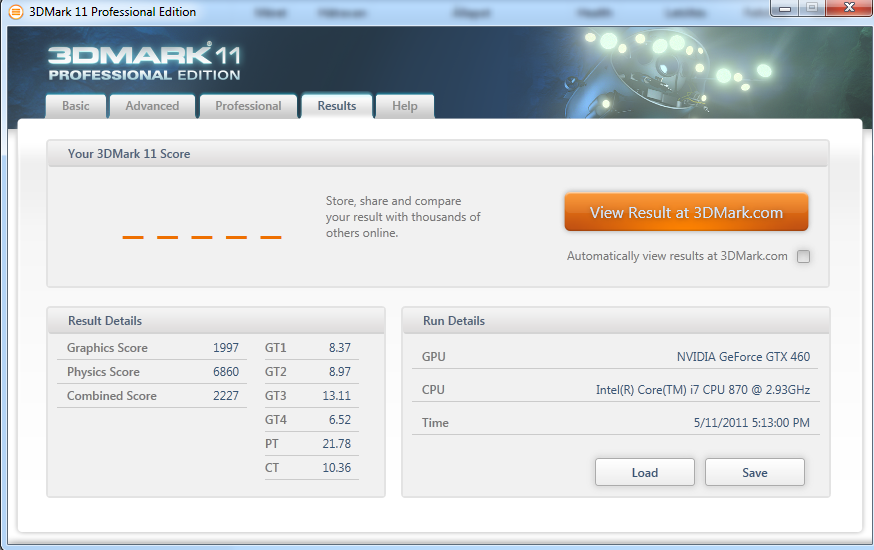
Task: Click the GT4 result 6.52
Action: pos(339,420)
